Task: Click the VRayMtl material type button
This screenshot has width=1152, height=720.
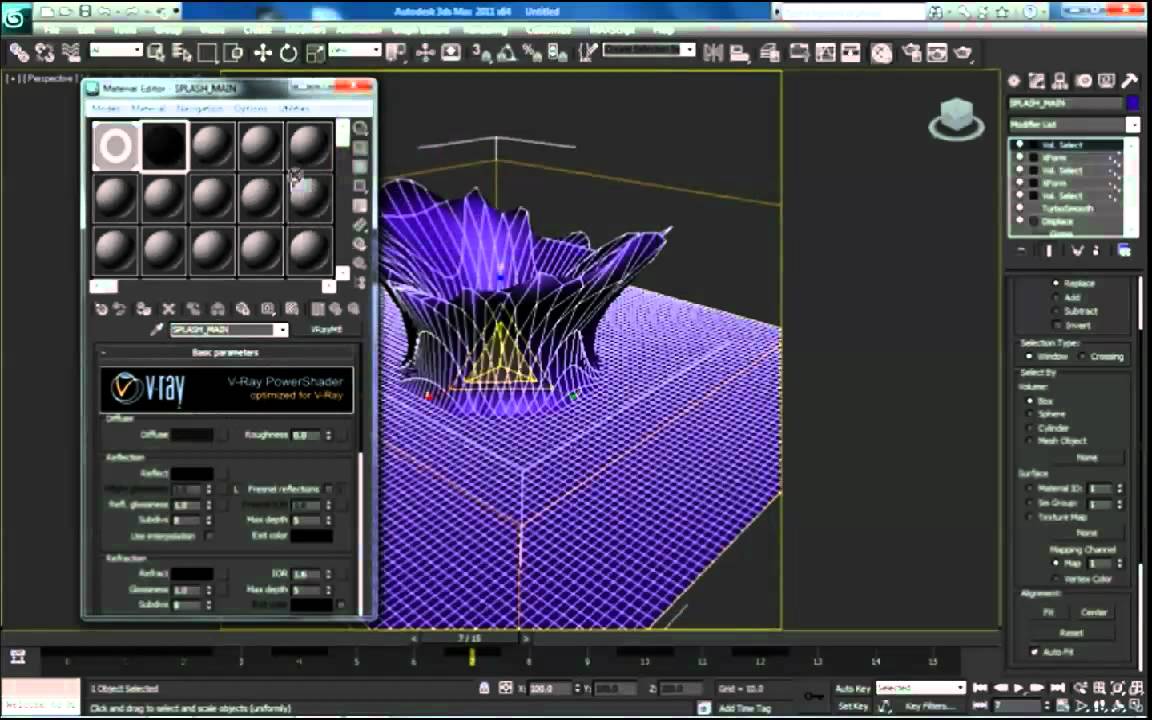Action: click(x=326, y=330)
